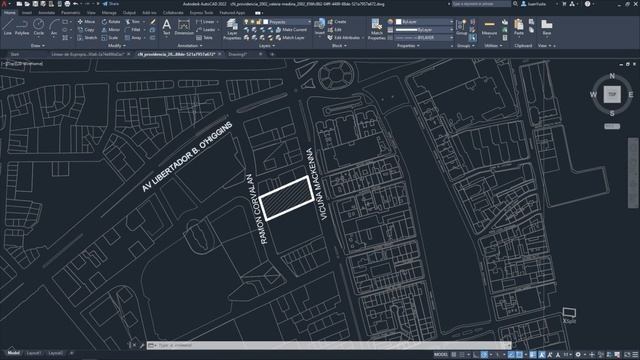Viewport: 640px width, 360px height.
Task: Toggle snap mode in status bar
Action: (462, 355)
